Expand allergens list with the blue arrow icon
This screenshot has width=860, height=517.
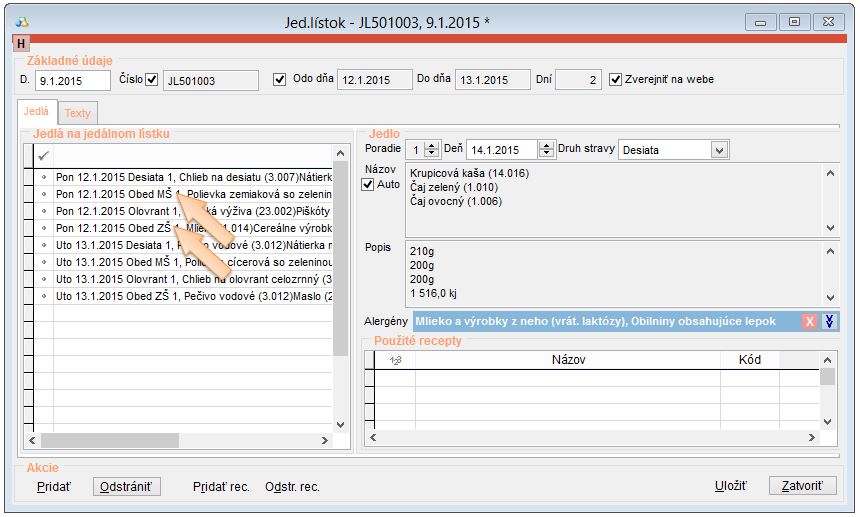click(830, 321)
